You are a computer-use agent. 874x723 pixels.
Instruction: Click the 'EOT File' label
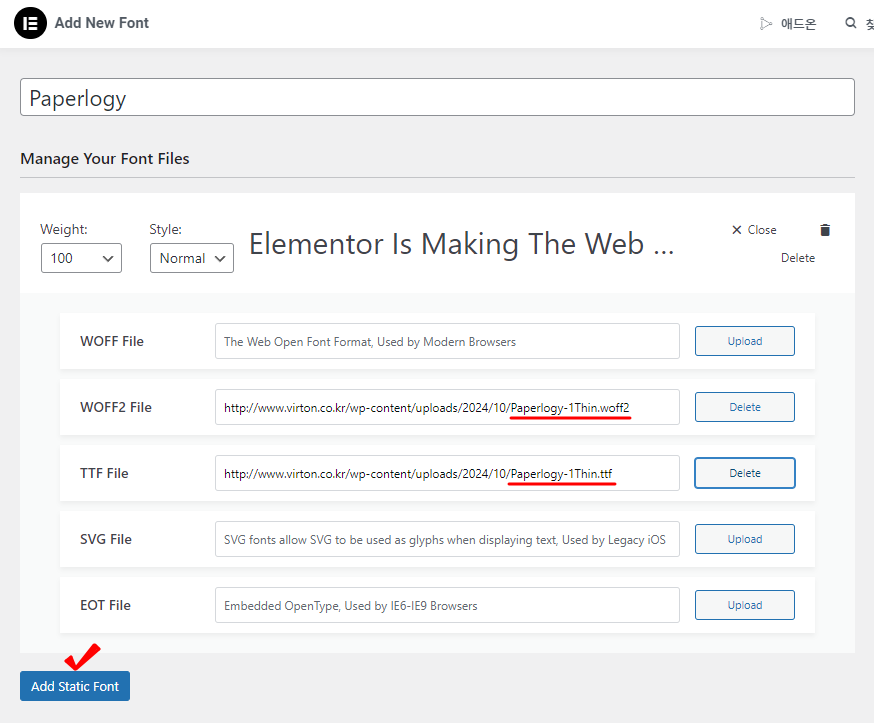pyautogui.click(x=105, y=605)
